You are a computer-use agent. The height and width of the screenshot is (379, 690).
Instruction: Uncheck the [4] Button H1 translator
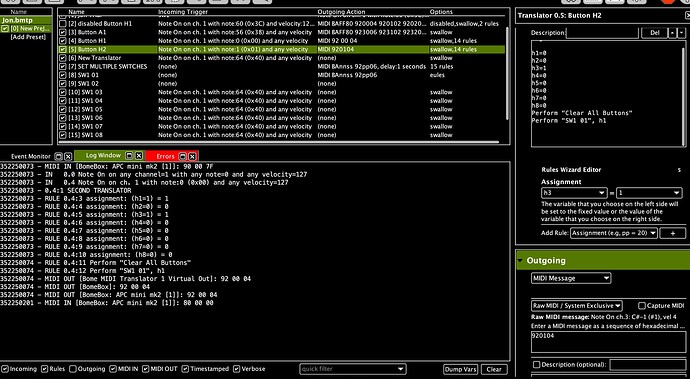[62, 41]
